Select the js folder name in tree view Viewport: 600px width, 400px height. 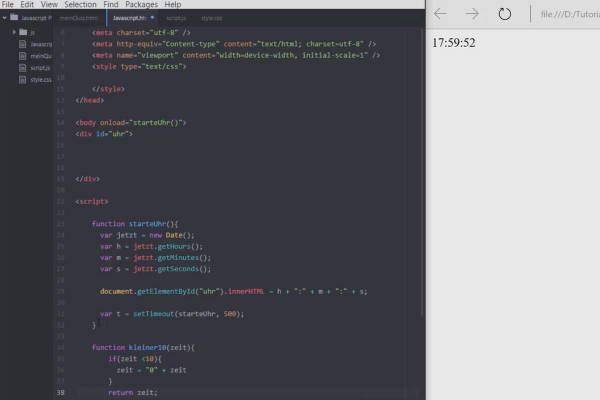click(33, 33)
